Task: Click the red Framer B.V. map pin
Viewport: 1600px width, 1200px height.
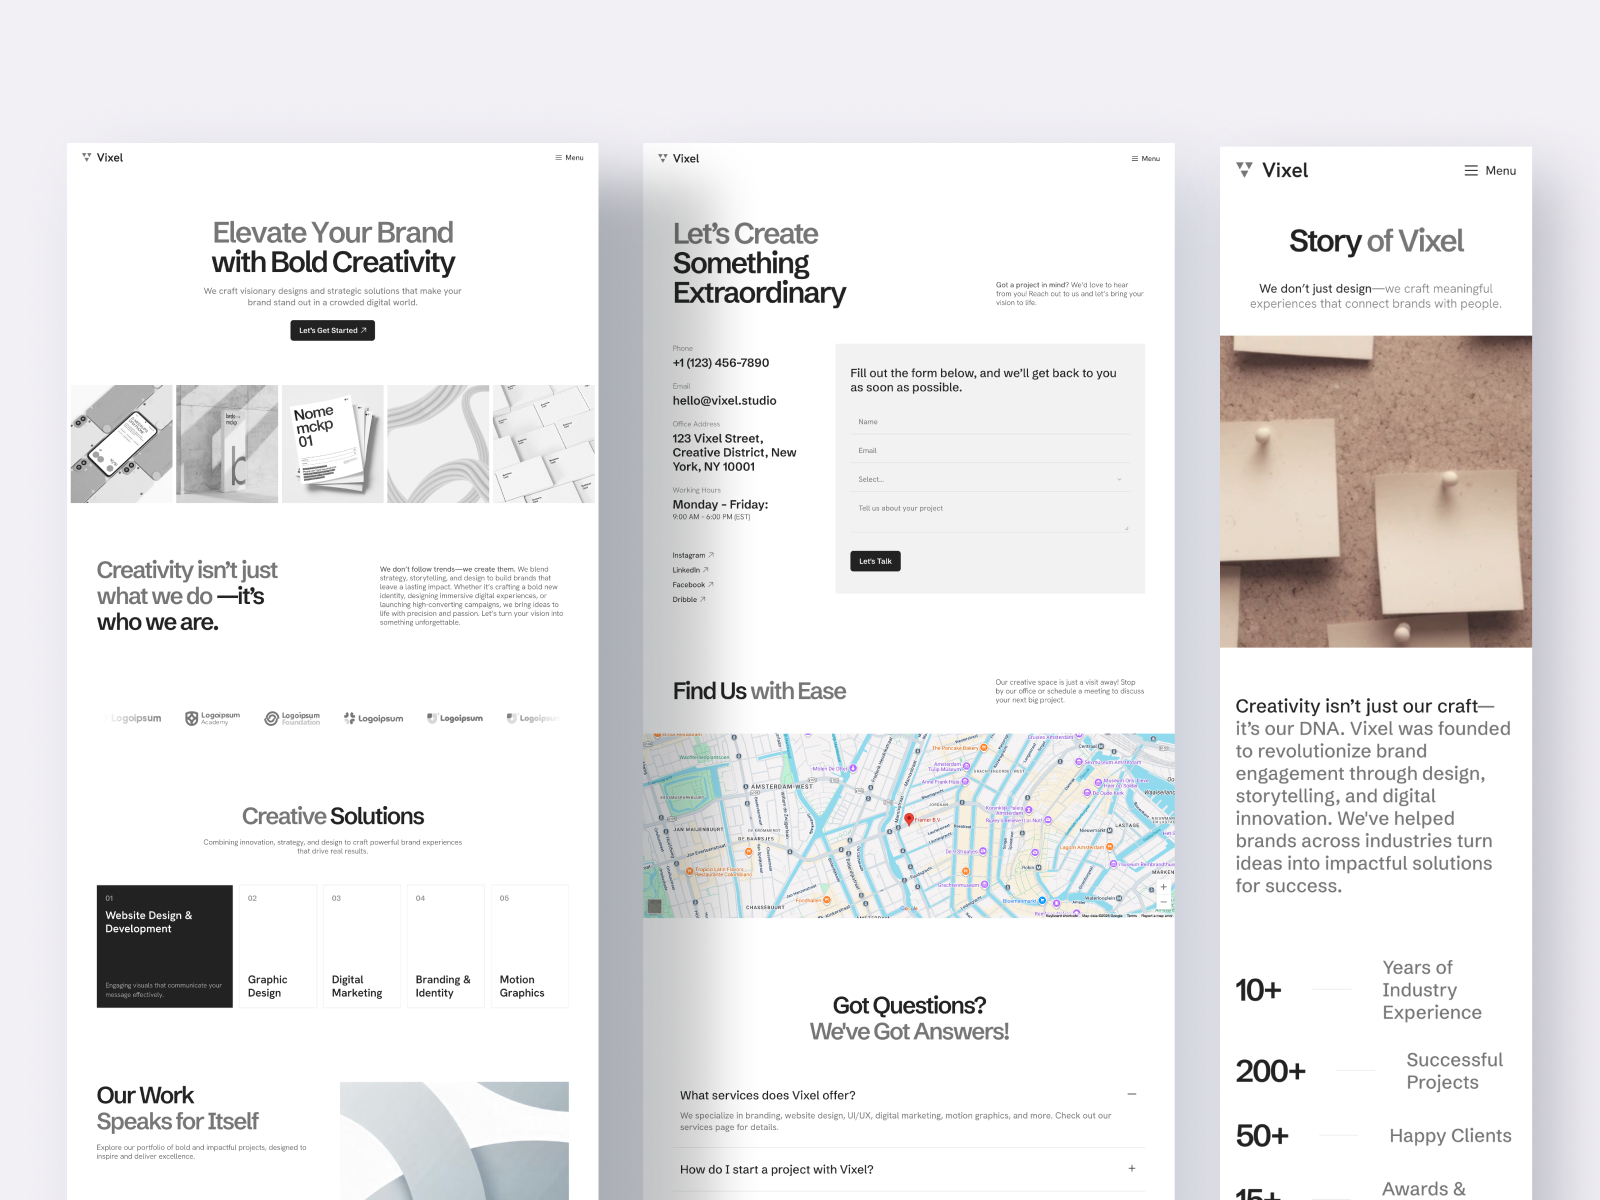Action: pos(909,819)
